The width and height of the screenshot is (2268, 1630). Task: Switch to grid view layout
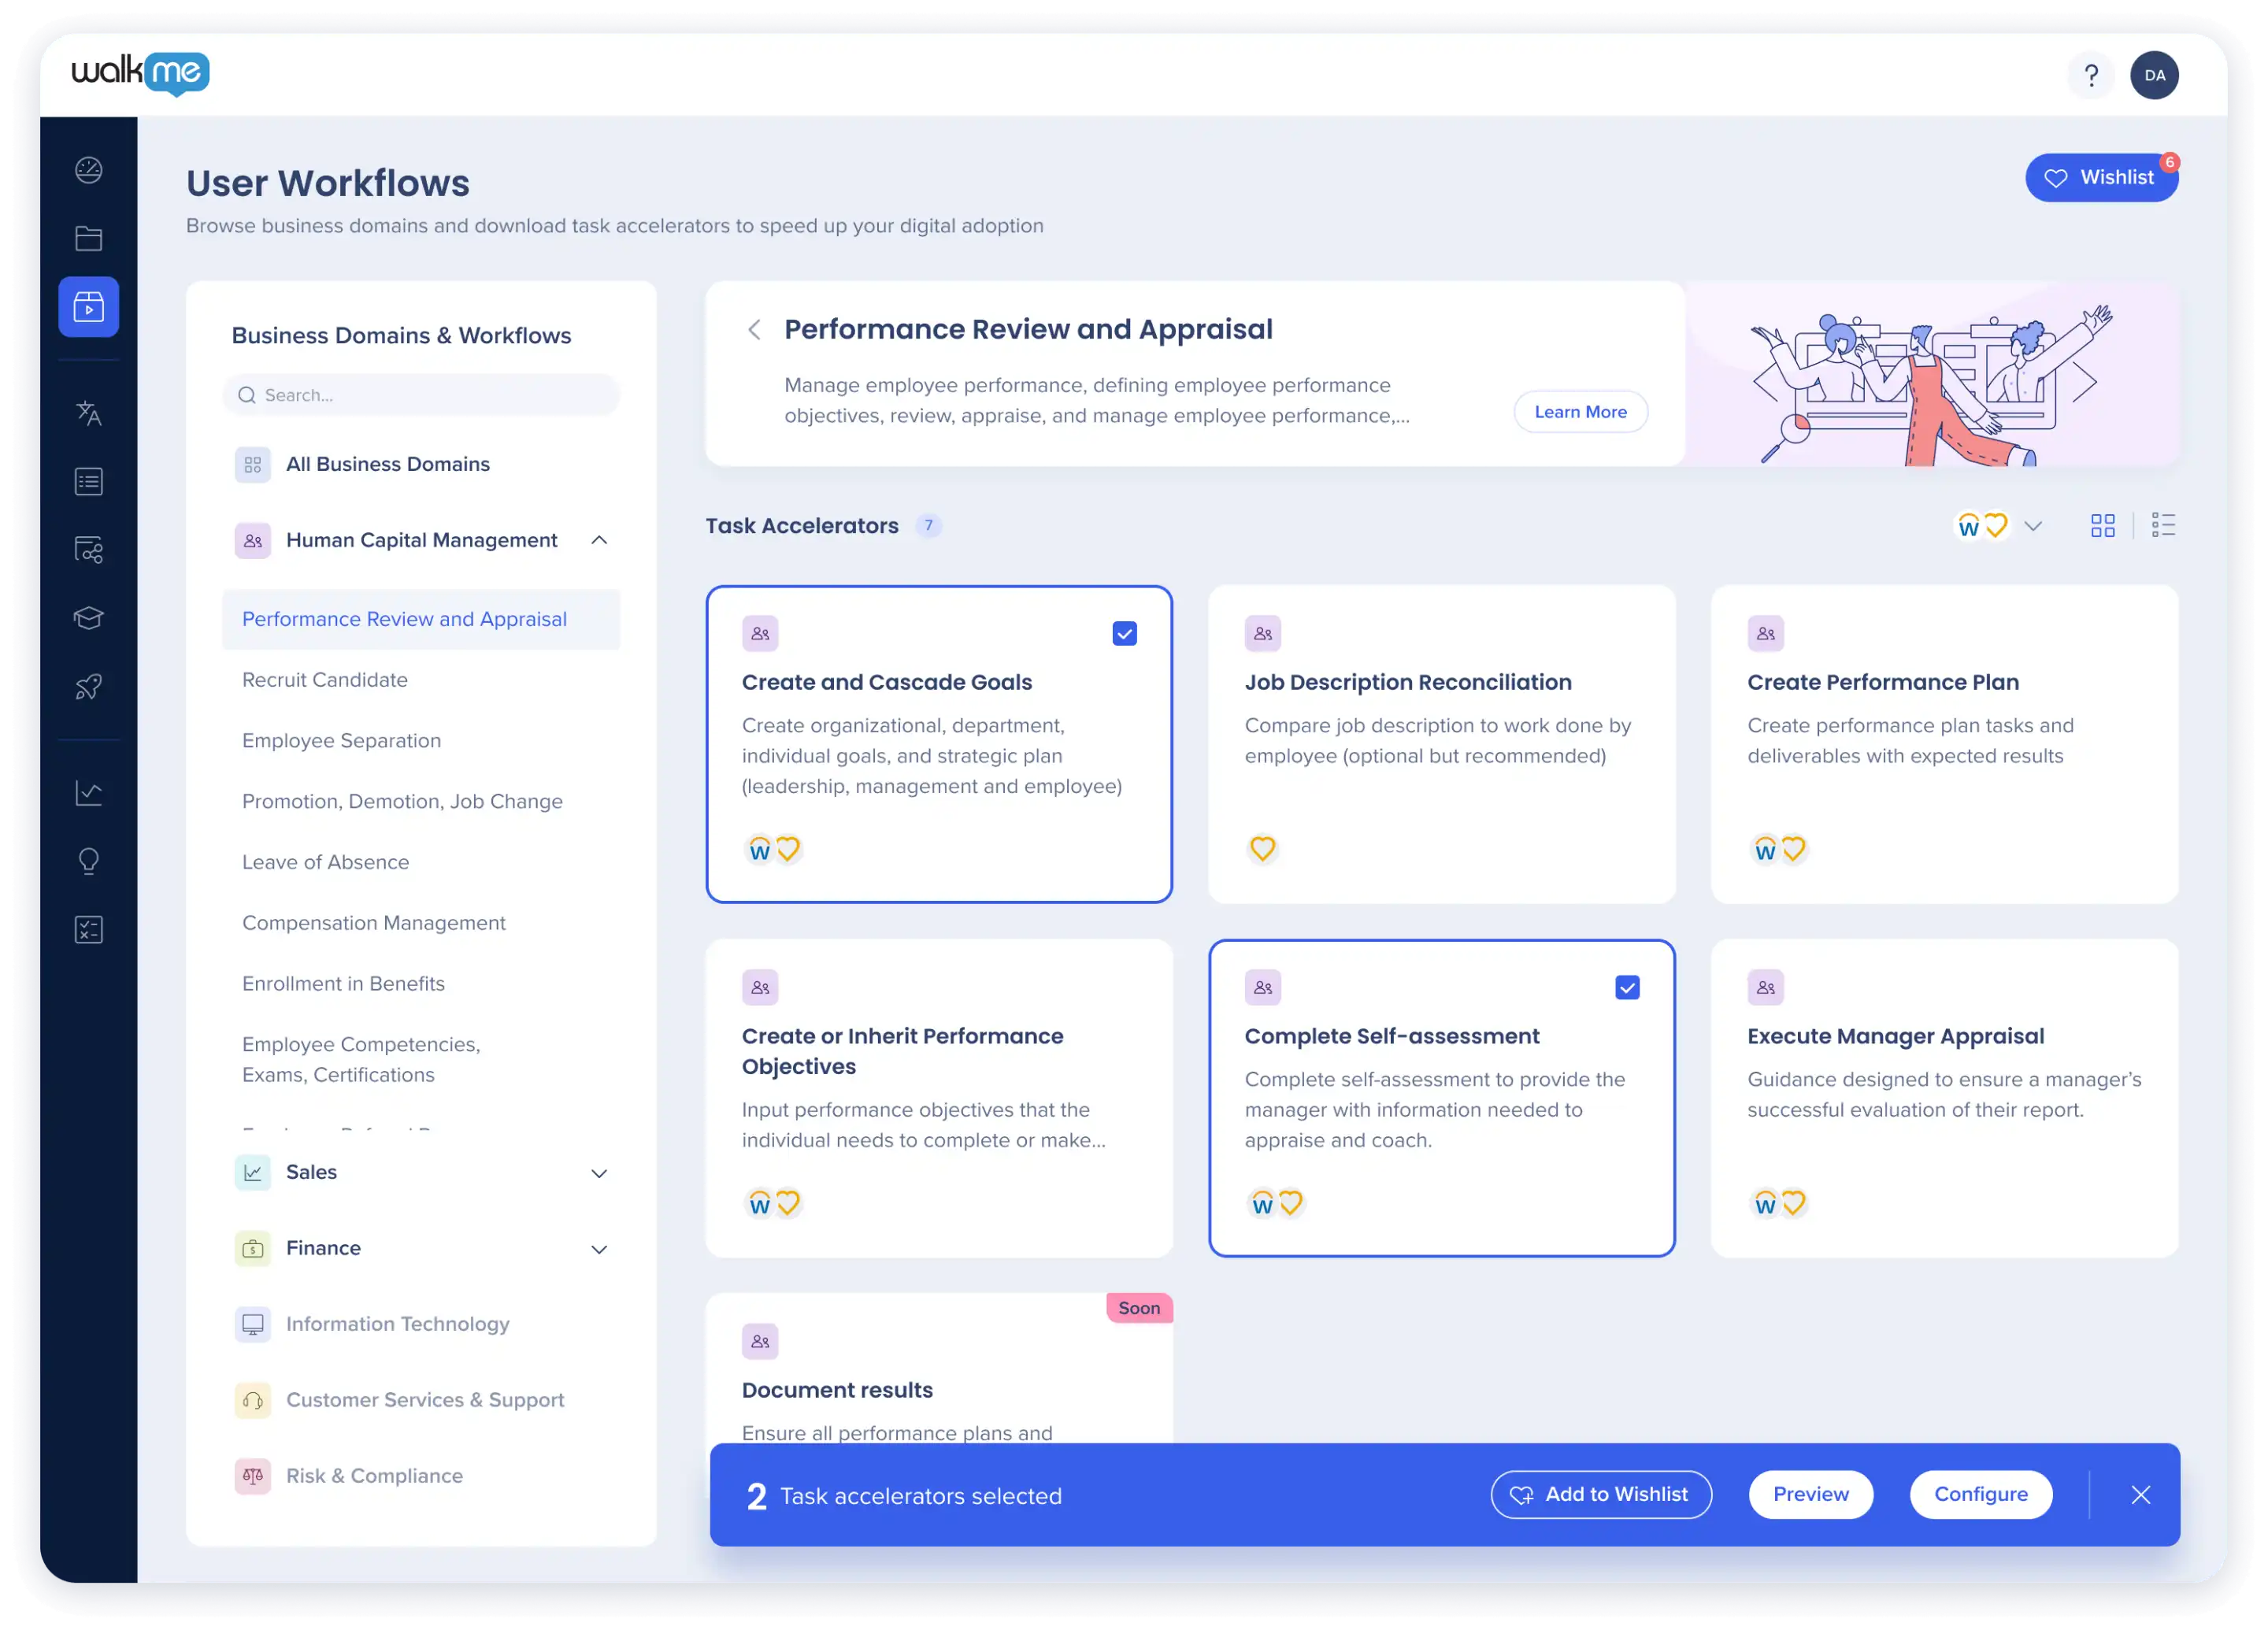coord(2102,526)
